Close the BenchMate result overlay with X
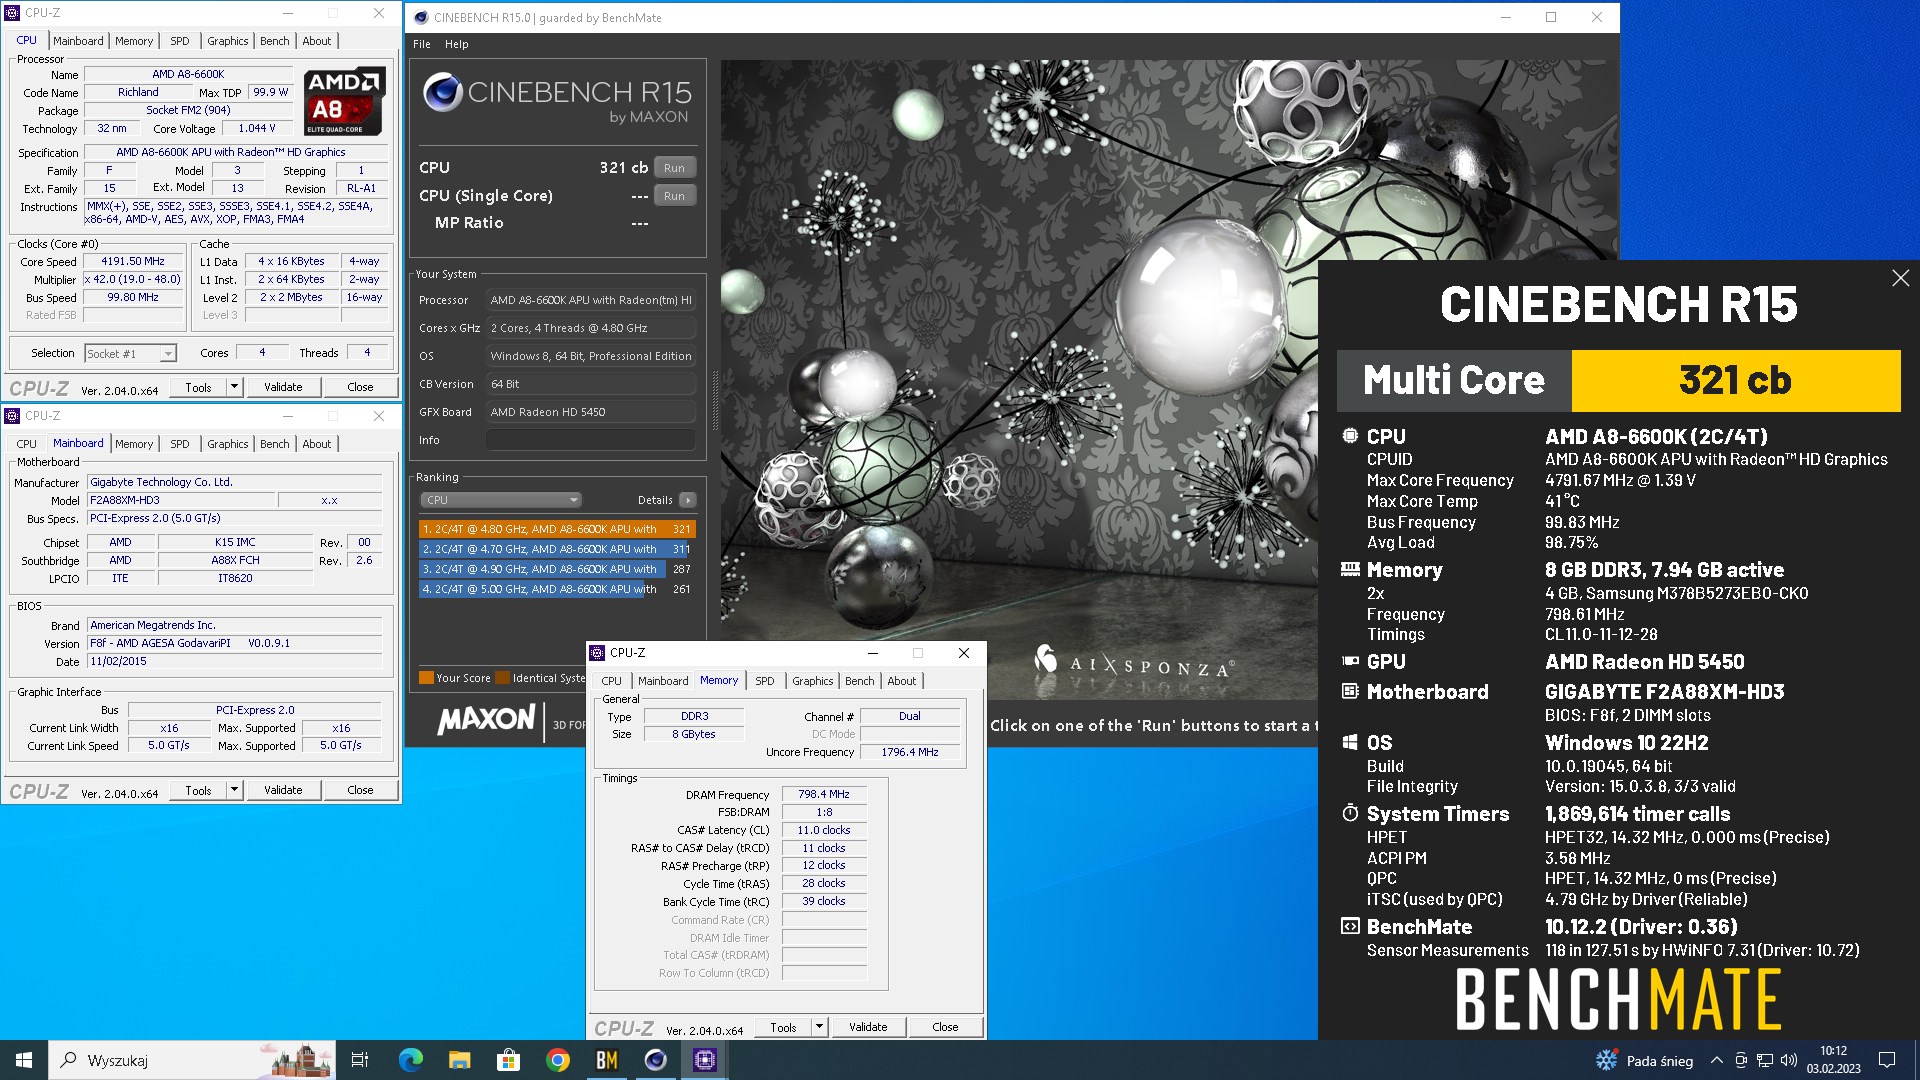Image resolution: width=1920 pixels, height=1080 pixels. pos(1900,278)
